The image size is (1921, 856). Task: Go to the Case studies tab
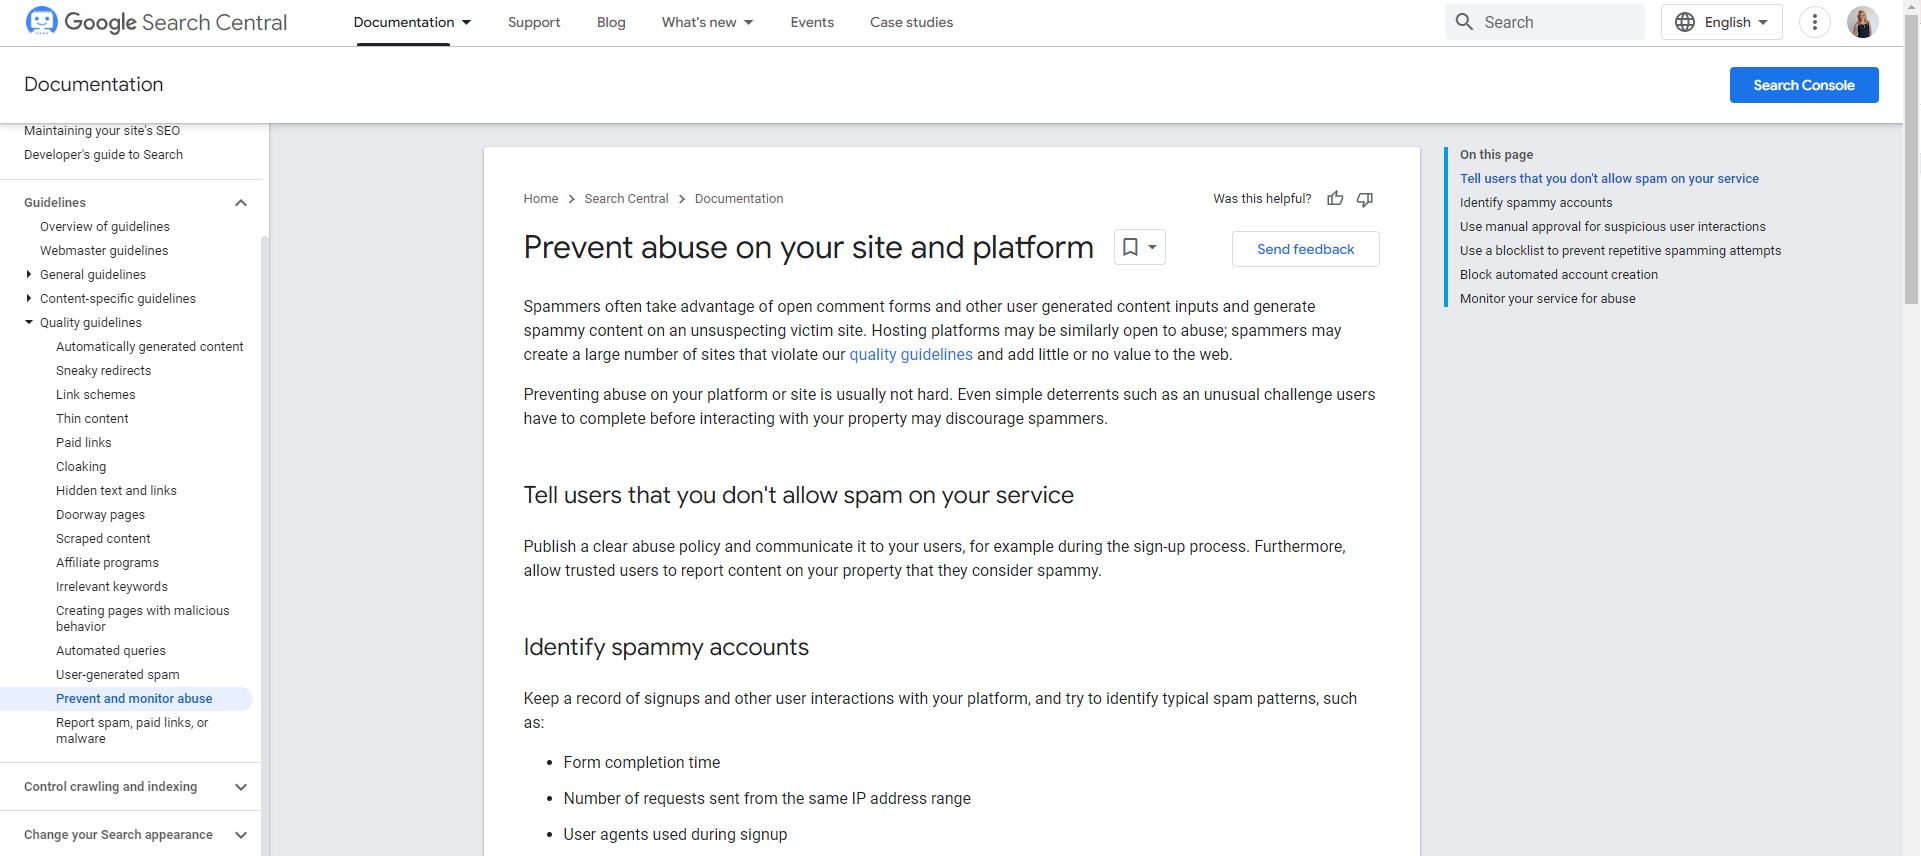pyautogui.click(x=911, y=22)
